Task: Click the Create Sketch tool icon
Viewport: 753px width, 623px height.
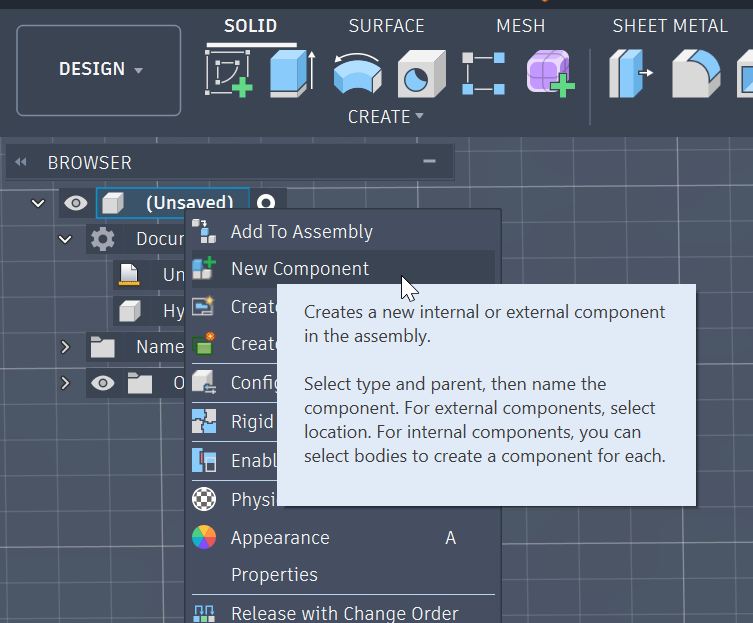Action: tap(229, 73)
